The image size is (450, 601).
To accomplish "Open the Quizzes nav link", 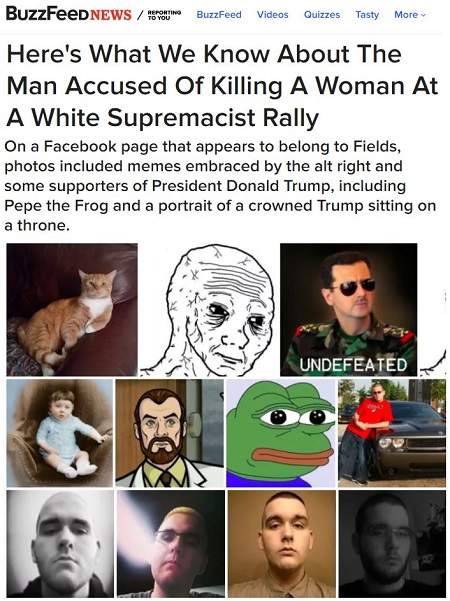I will point(322,15).
